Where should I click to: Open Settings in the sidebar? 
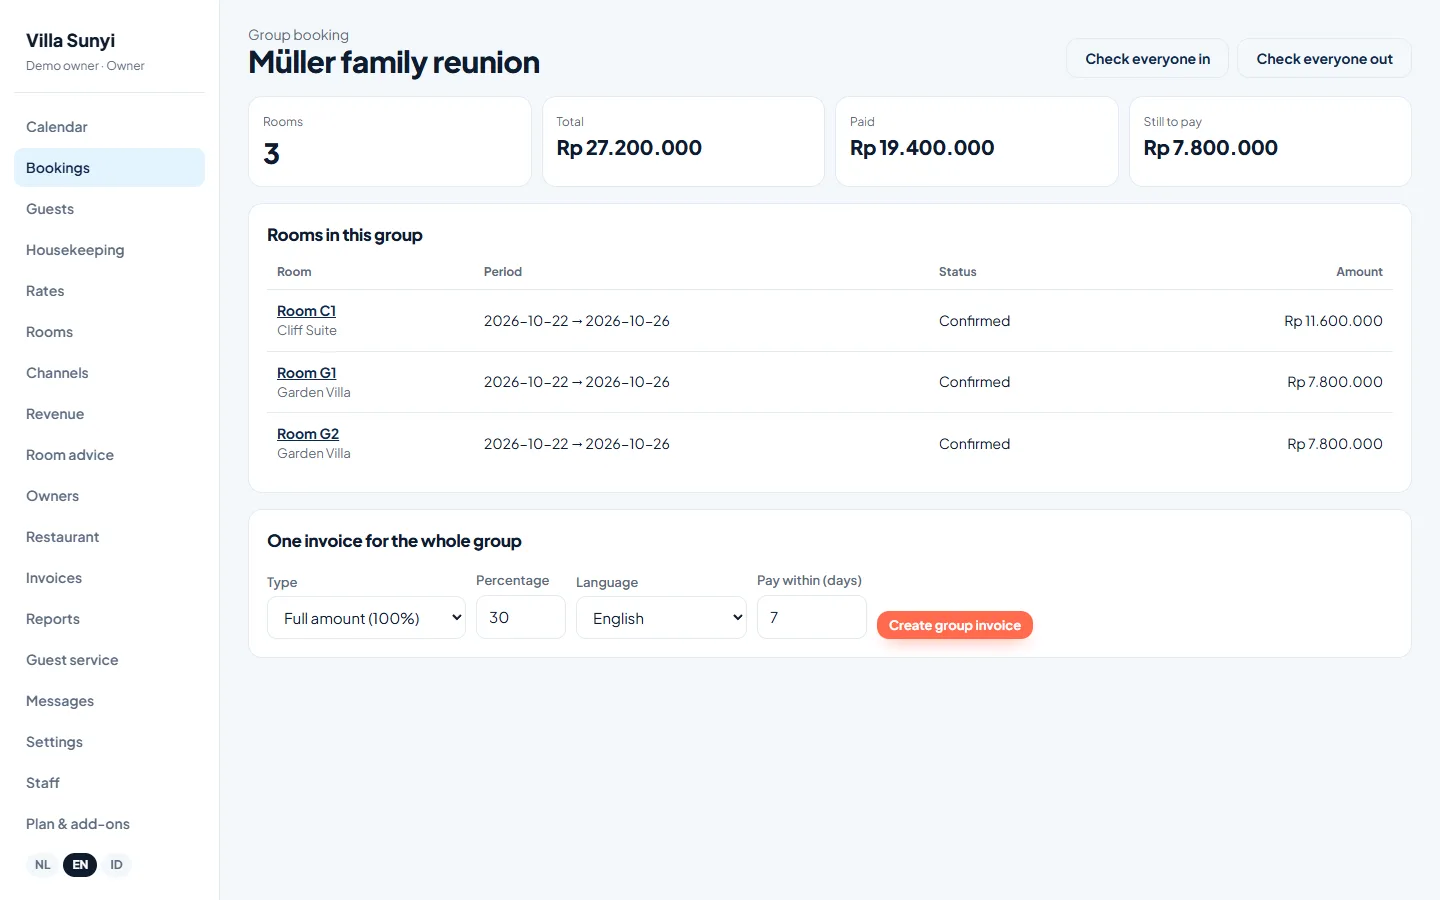tap(109, 742)
